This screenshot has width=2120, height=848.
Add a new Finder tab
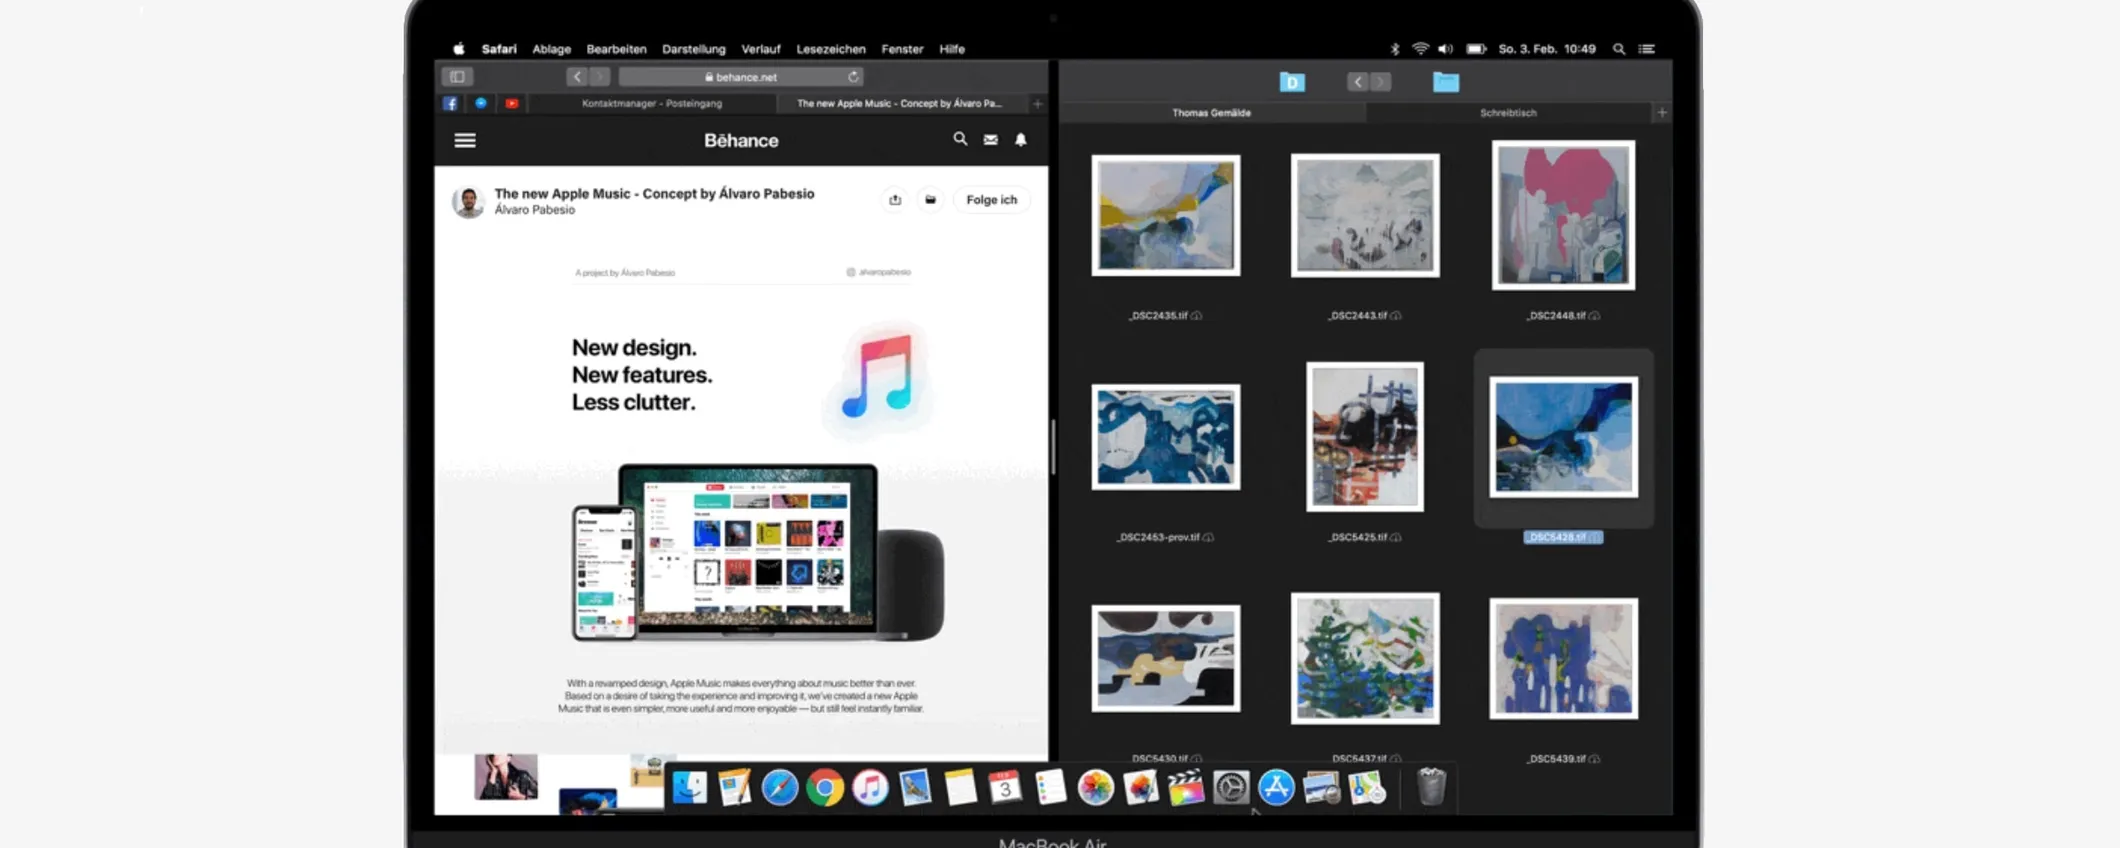[x=1662, y=113]
